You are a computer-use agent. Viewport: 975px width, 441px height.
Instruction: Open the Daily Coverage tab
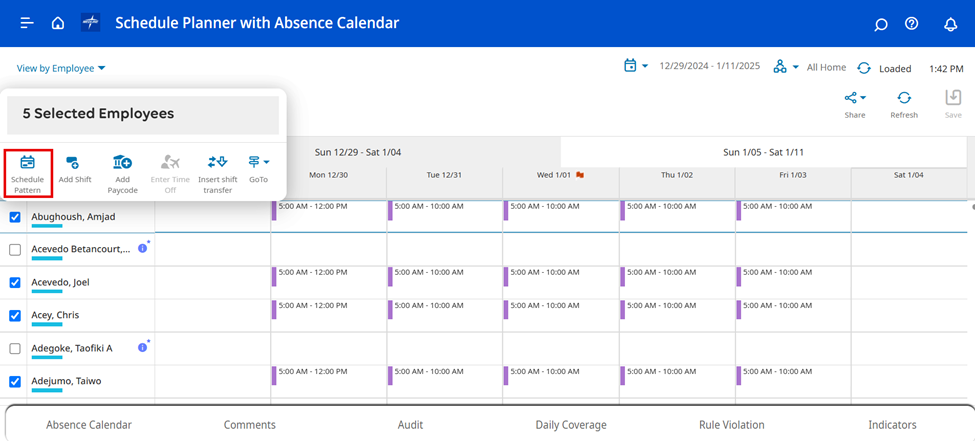point(570,425)
